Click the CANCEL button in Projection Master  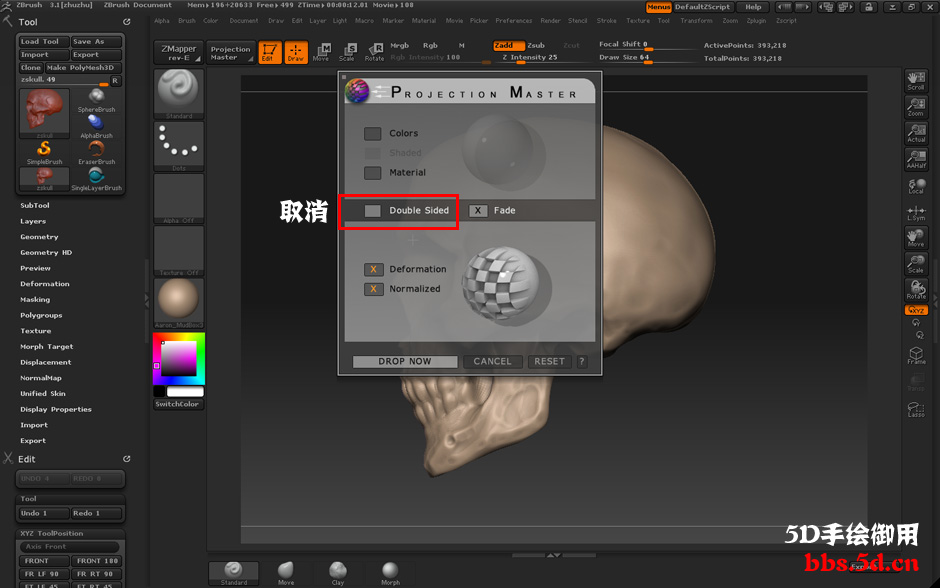492,361
